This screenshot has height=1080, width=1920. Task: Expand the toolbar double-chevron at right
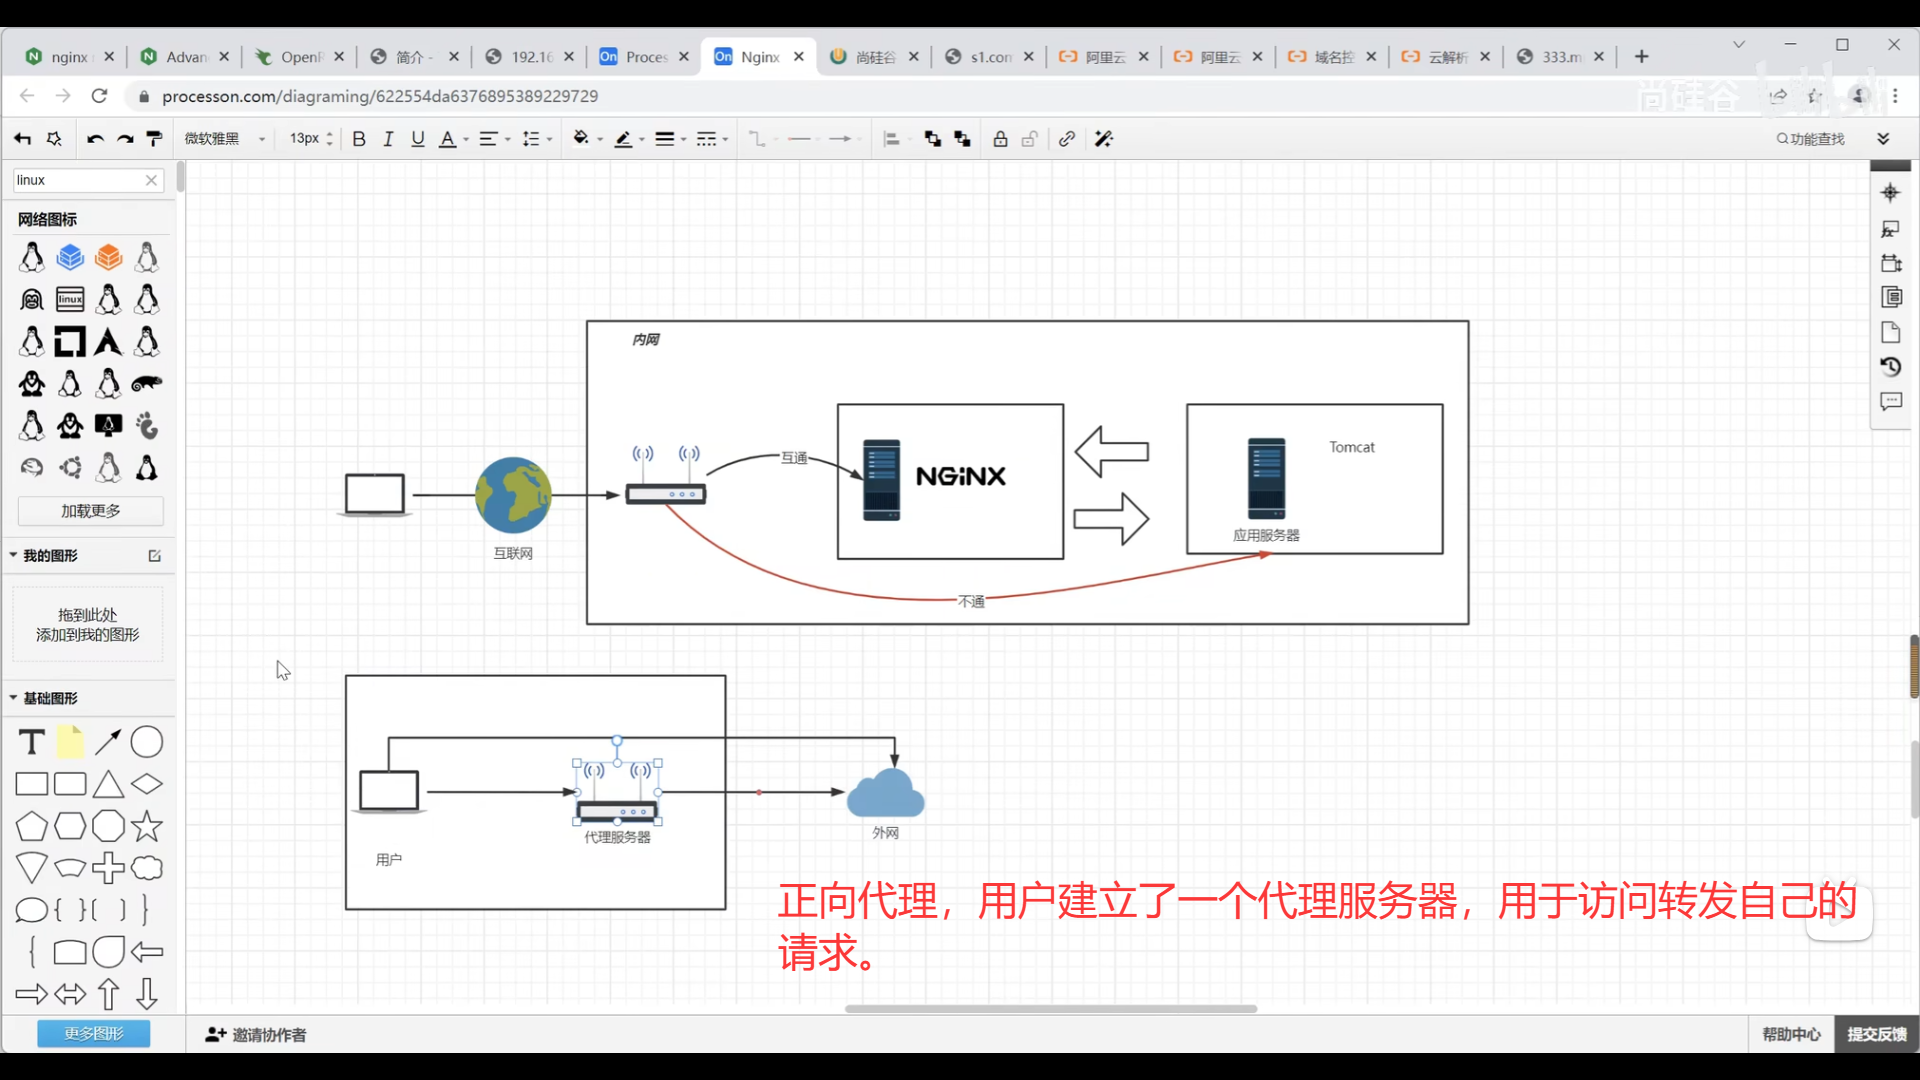point(1883,139)
